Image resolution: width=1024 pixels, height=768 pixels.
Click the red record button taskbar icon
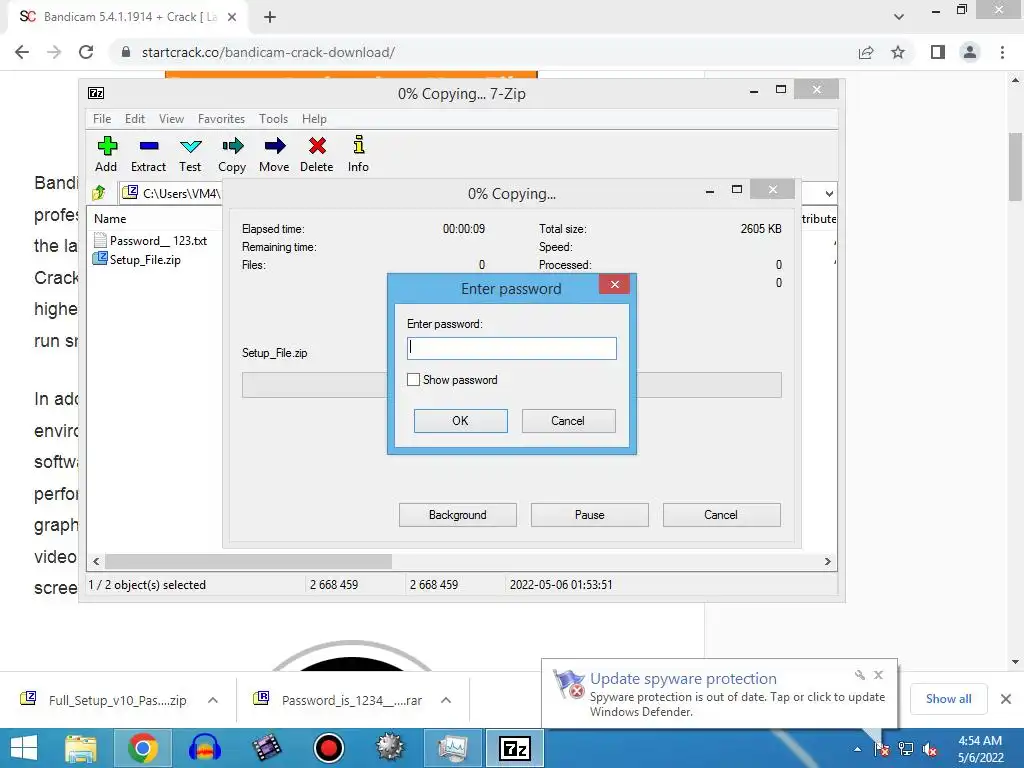328,748
